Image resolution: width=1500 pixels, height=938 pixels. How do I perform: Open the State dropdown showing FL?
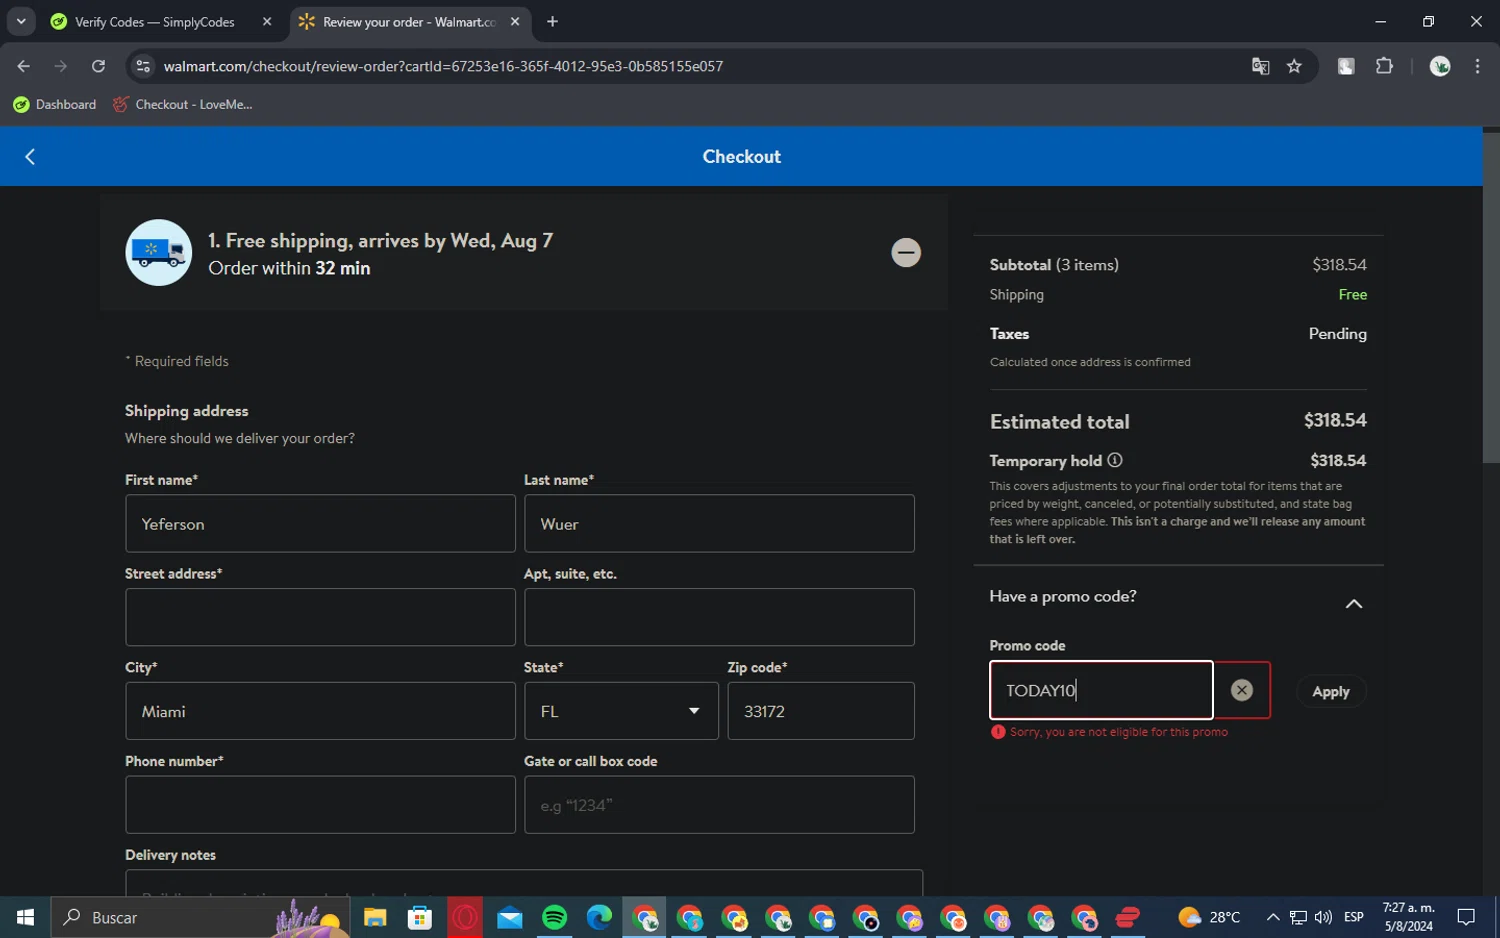(621, 711)
